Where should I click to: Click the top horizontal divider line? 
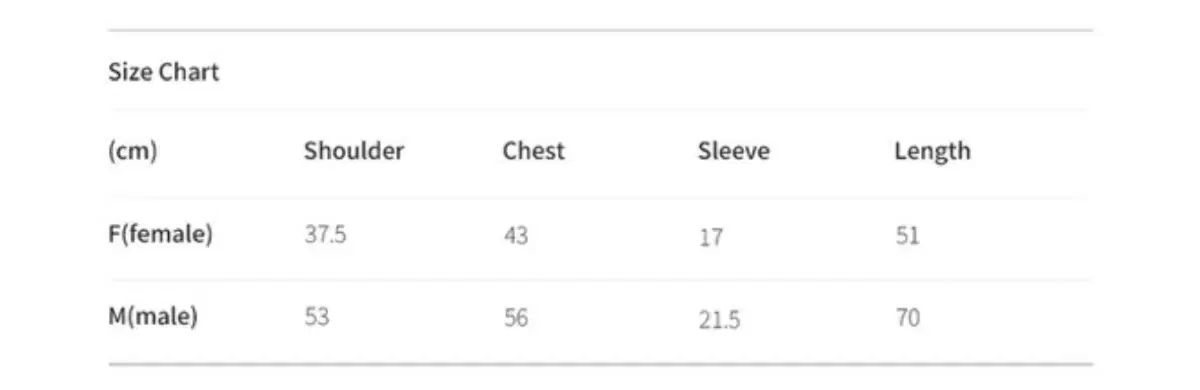(x=600, y=30)
